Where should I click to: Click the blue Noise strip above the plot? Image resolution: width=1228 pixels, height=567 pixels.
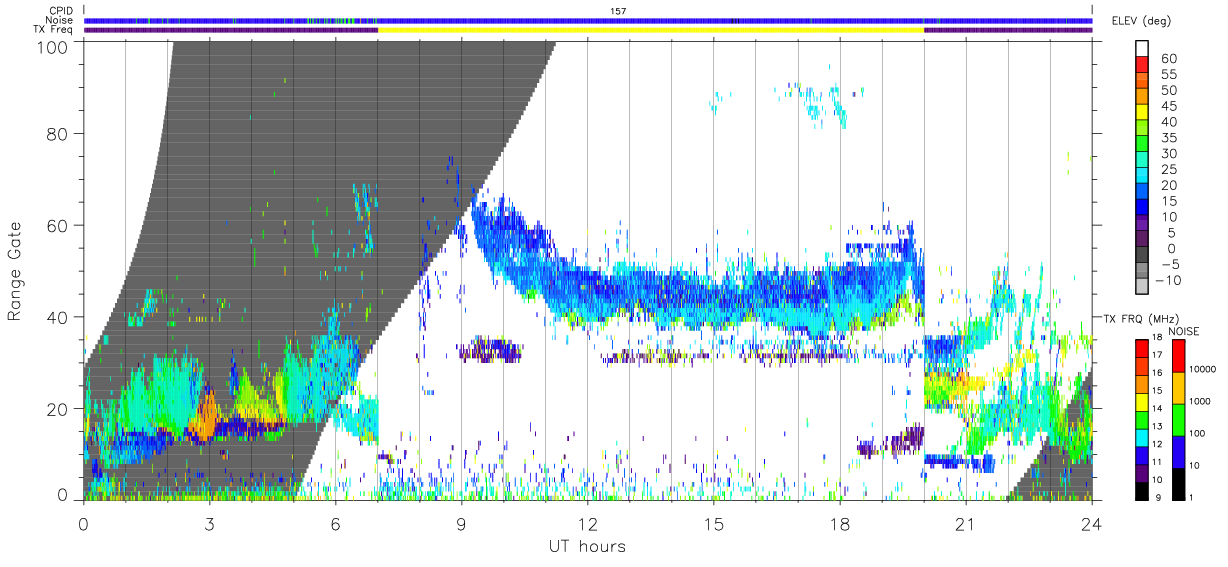point(588,20)
